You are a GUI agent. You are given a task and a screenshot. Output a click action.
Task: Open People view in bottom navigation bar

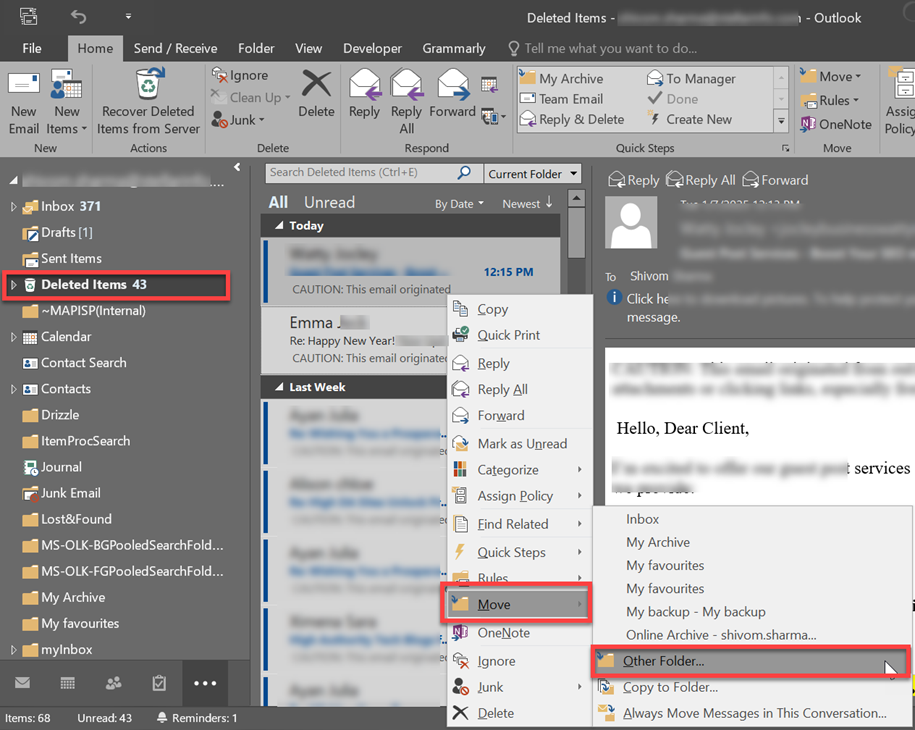[113, 683]
